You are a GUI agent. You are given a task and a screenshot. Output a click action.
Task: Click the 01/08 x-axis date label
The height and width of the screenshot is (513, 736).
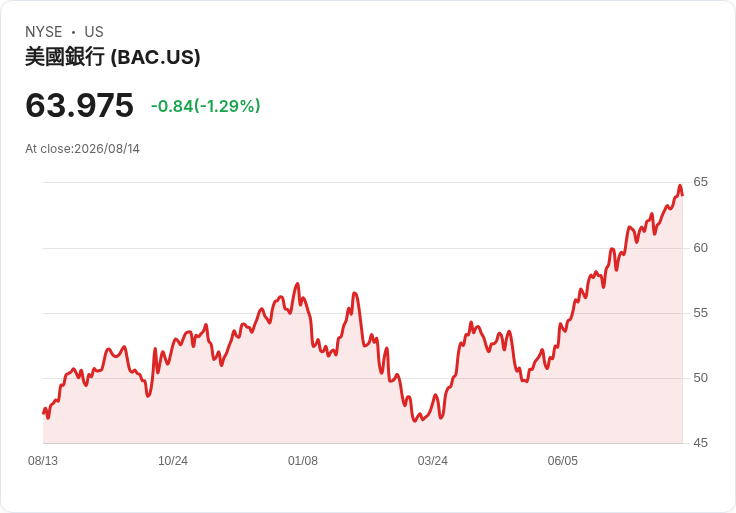pyautogui.click(x=303, y=461)
